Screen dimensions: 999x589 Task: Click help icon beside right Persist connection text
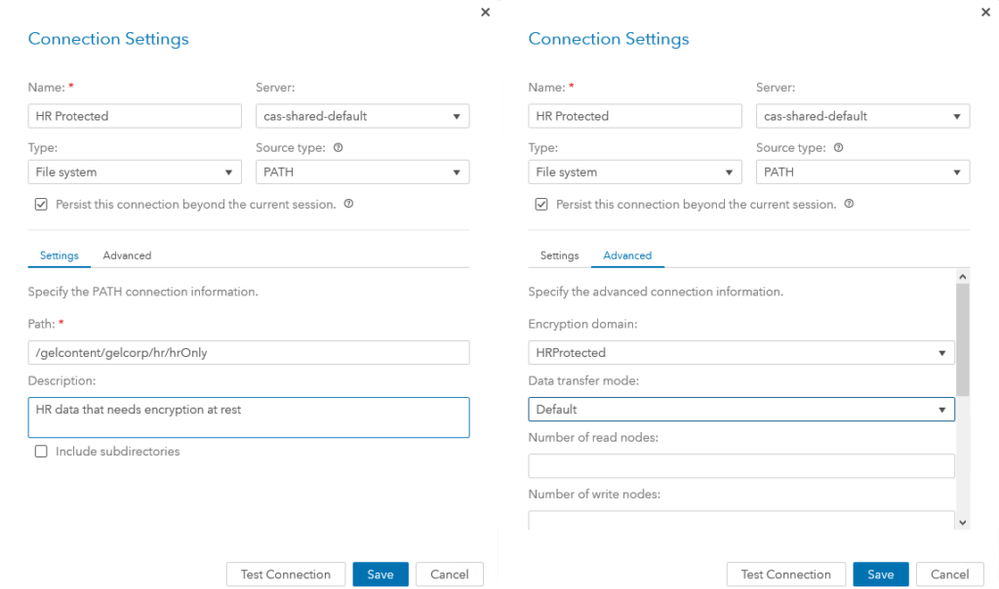tap(849, 204)
